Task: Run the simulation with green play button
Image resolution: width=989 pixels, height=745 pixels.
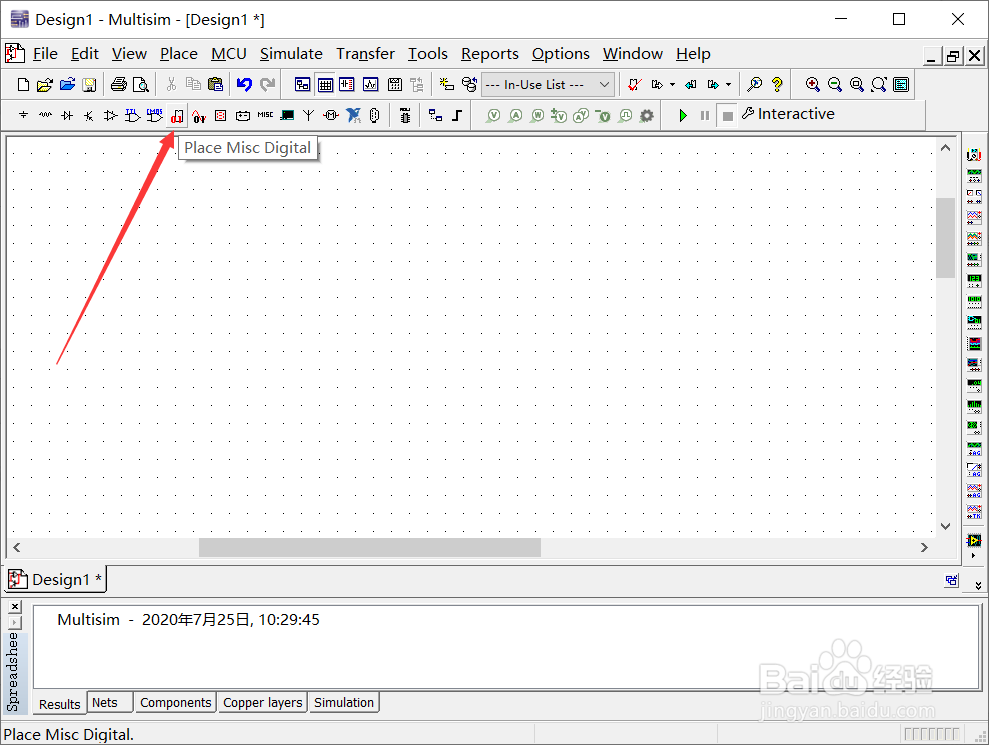Action: point(682,115)
